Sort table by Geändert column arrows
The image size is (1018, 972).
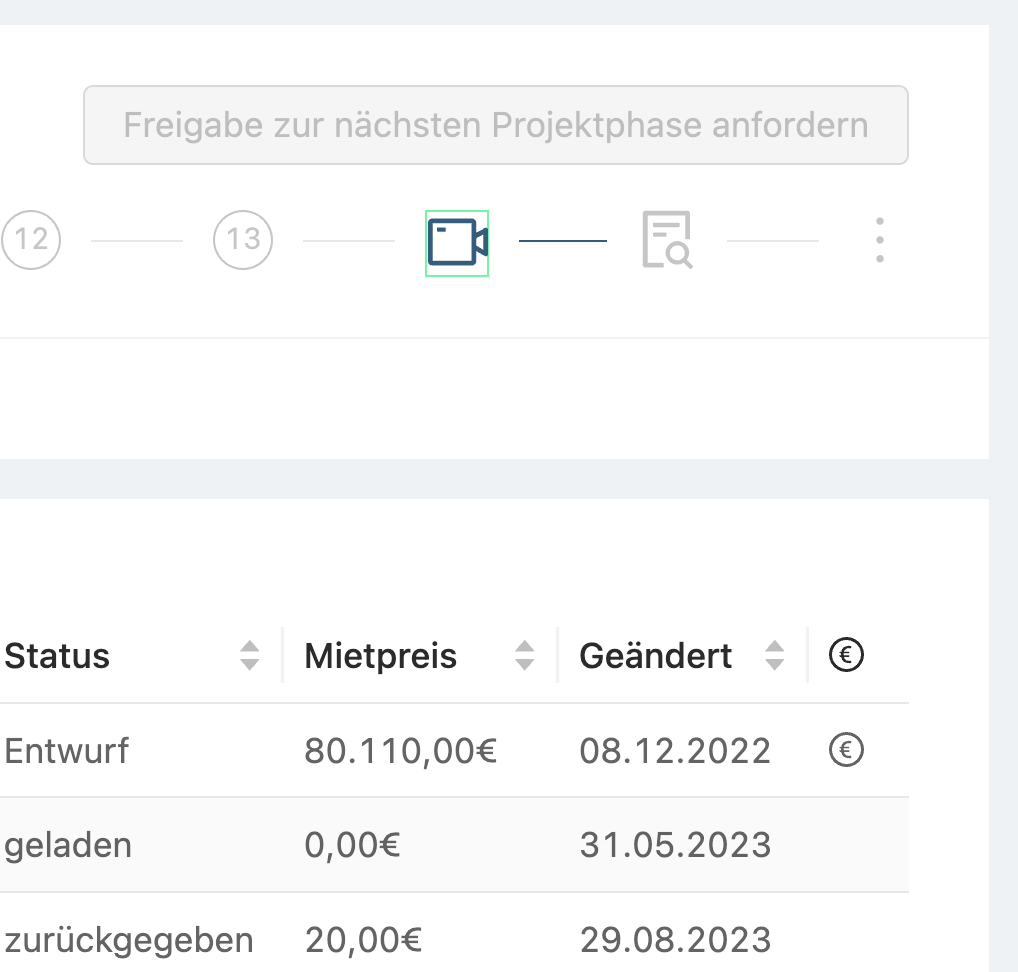[774, 656]
